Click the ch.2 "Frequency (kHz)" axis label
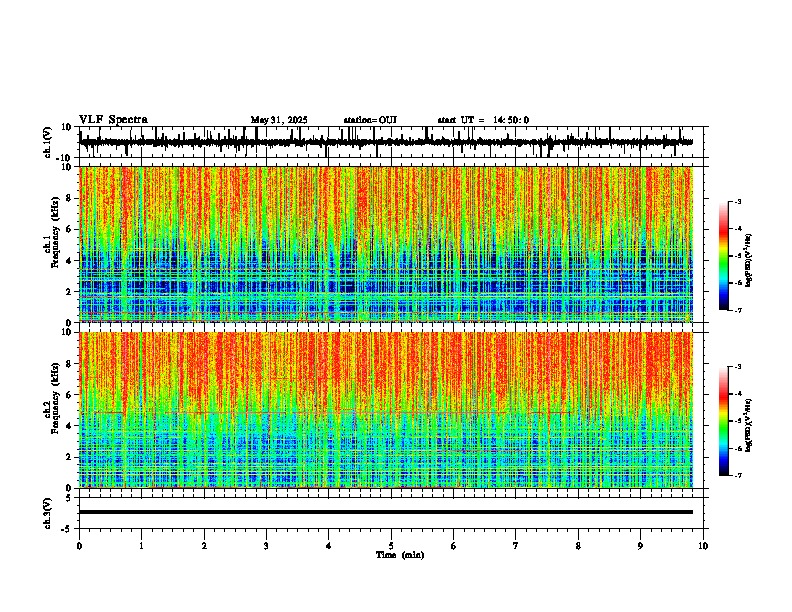 pos(56,398)
